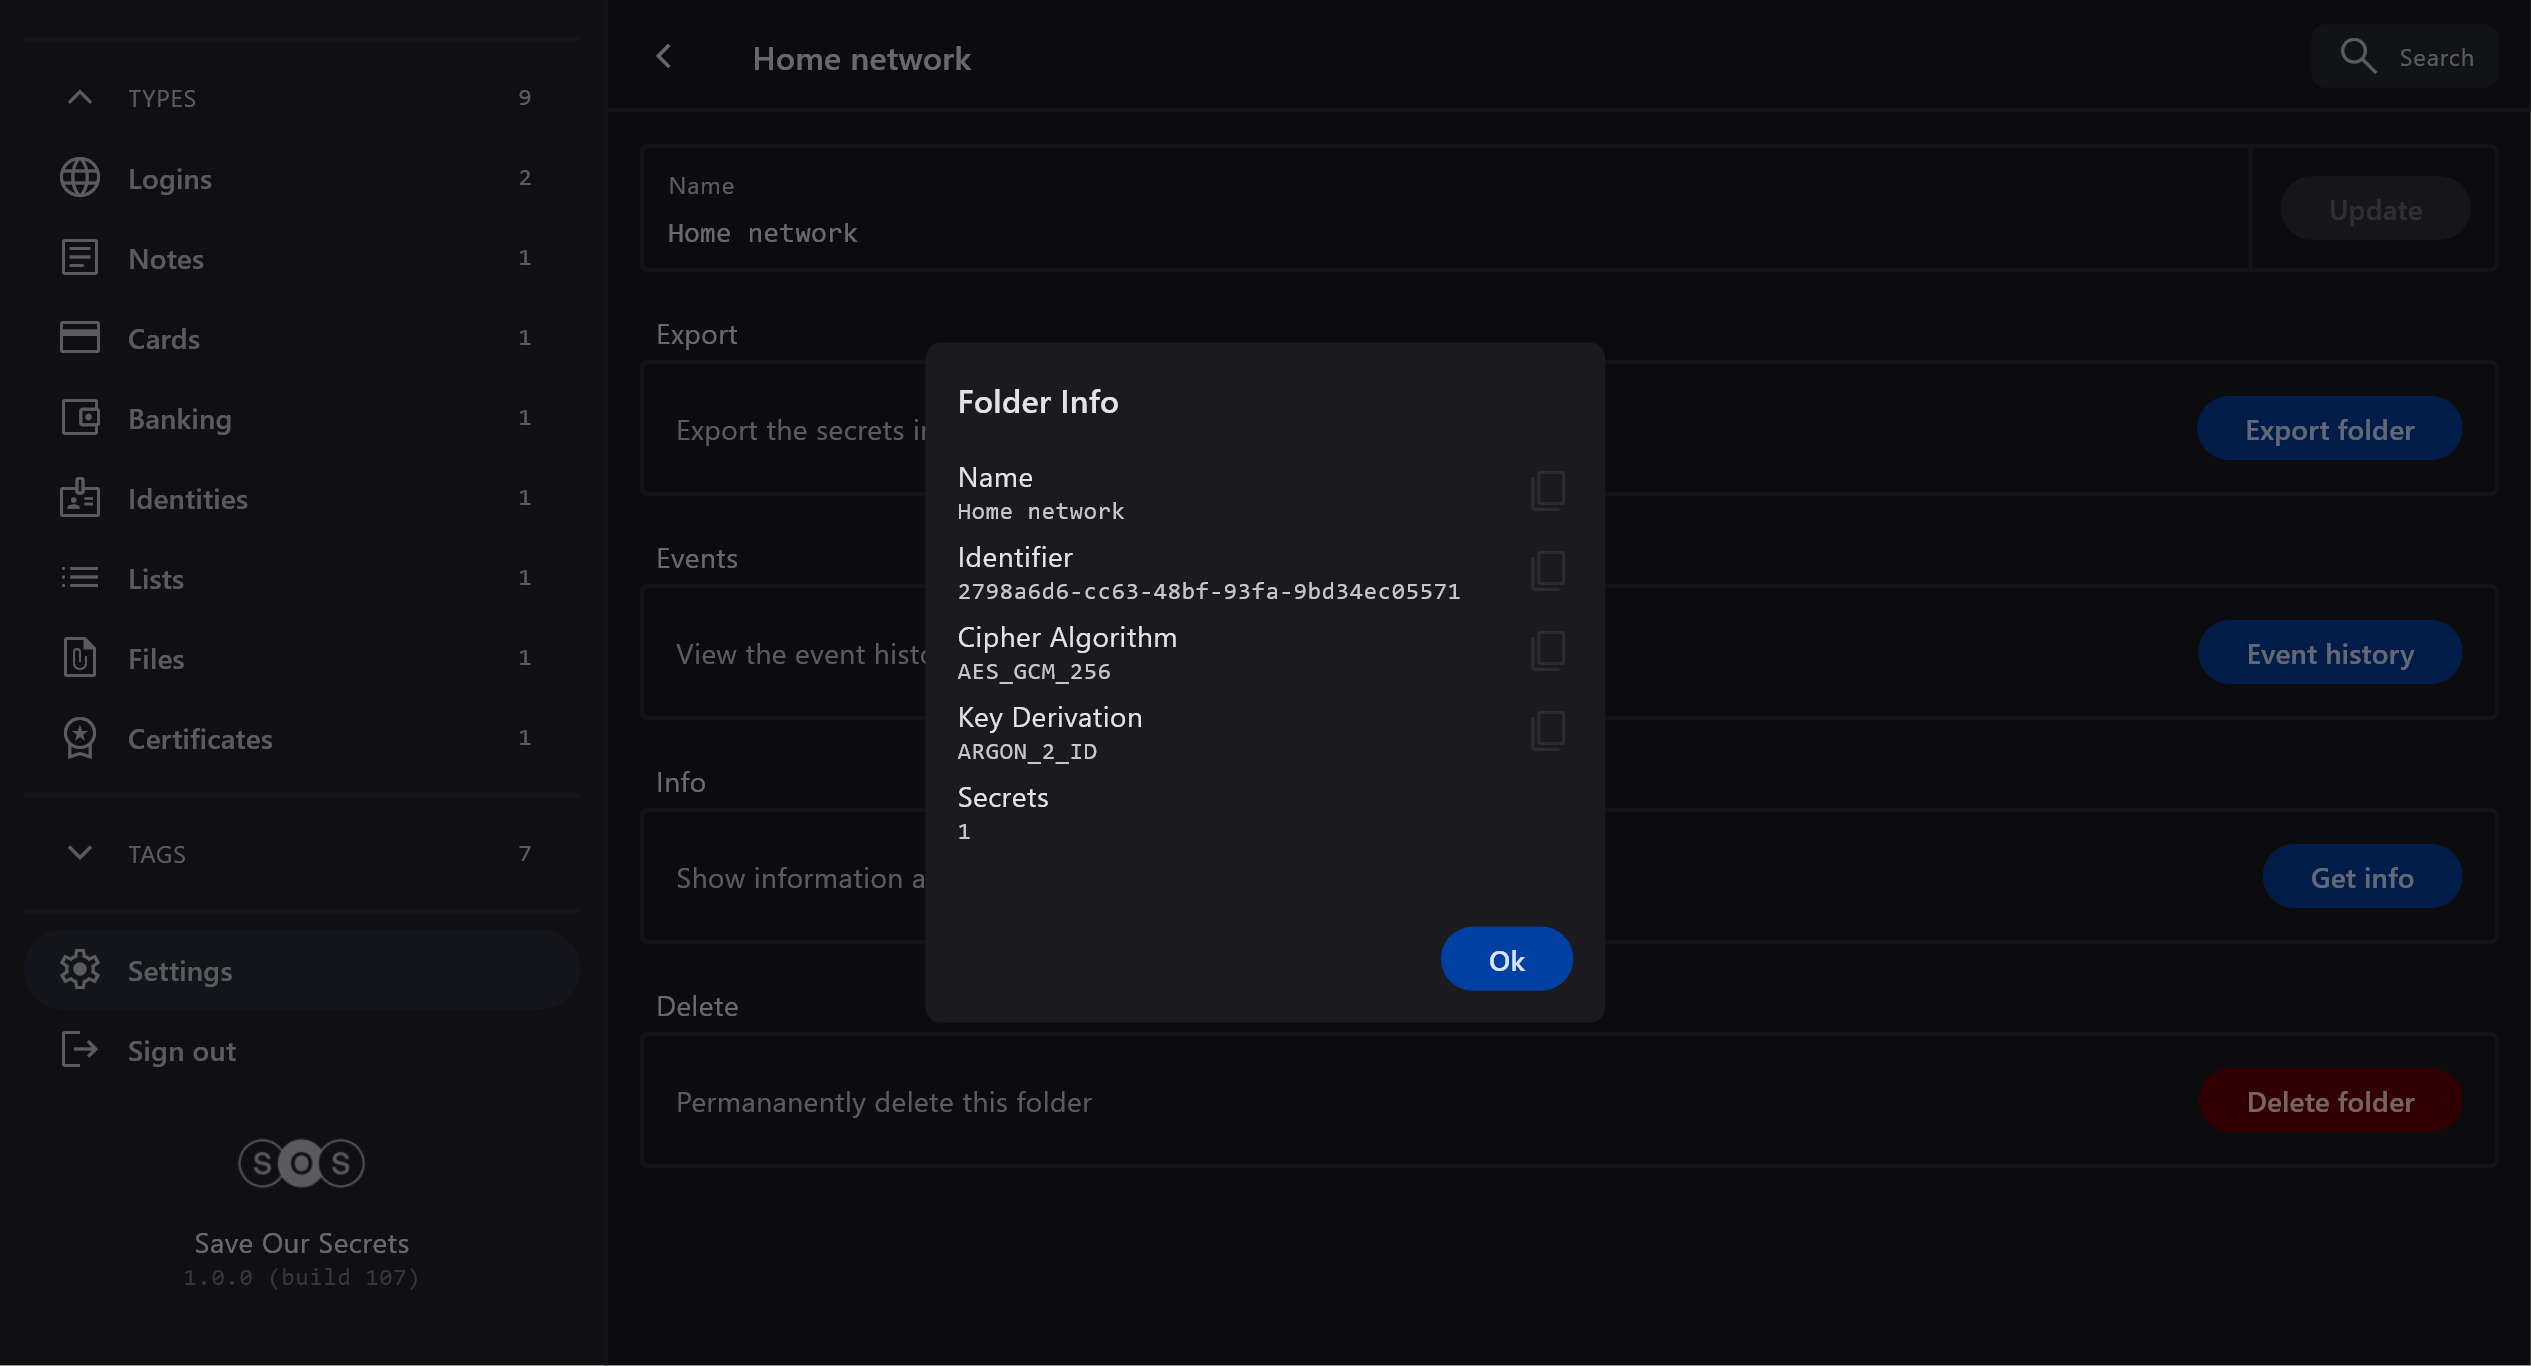Copy the Cipher Algorithm value

(x=1547, y=650)
